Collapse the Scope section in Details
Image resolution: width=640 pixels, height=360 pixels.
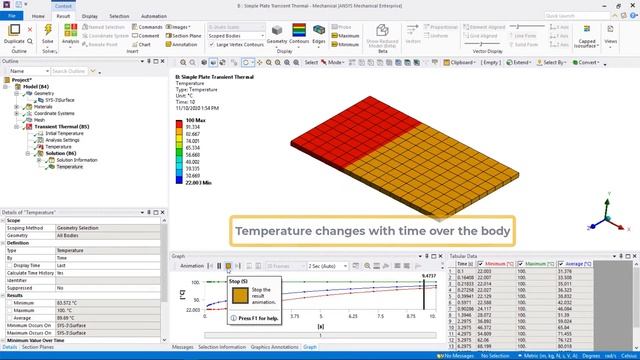point(3,220)
